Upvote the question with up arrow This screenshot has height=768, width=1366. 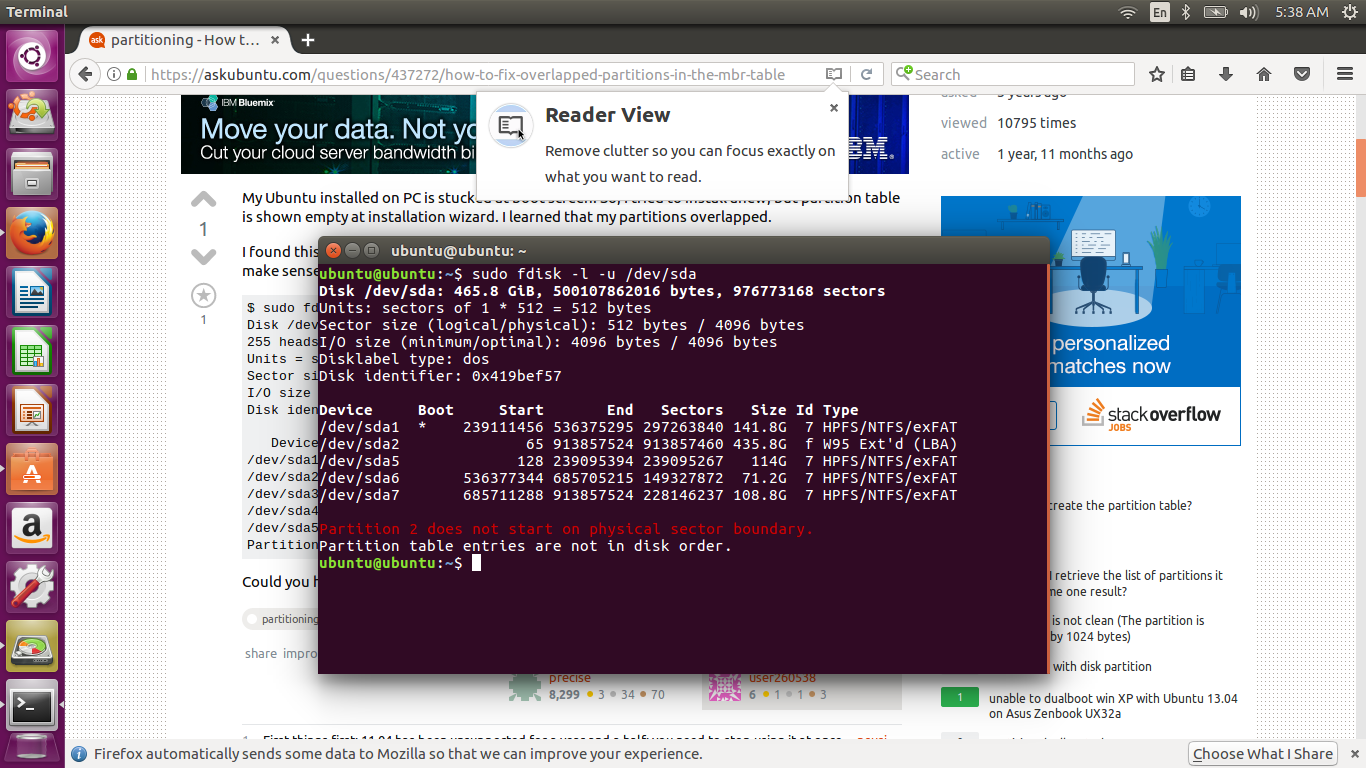(x=203, y=199)
